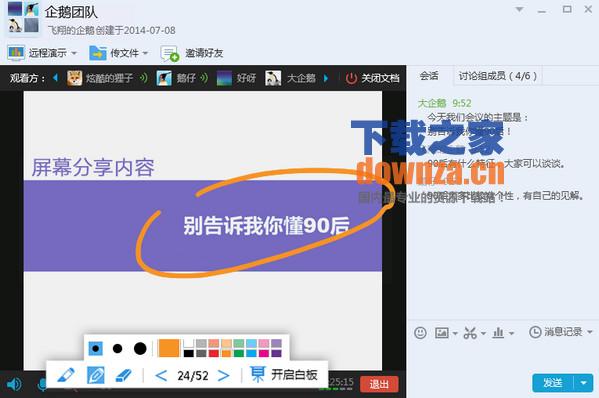The width and height of the screenshot is (599, 398).
Task: Click the 企鹅团队 group title
Action: 71,12
